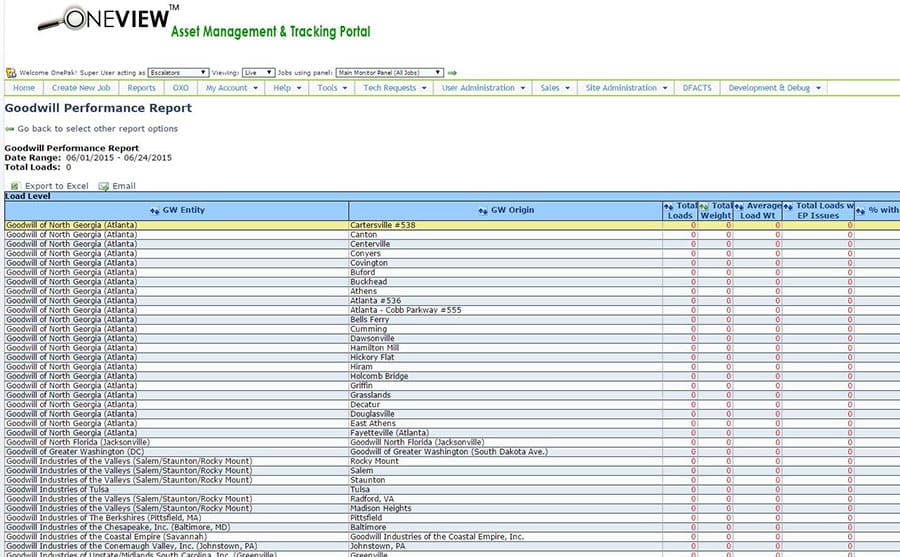The height and width of the screenshot is (557, 900).
Task: Sort by Average Load Wt arrows
Action: pyautogui.click(x=739, y=207)
